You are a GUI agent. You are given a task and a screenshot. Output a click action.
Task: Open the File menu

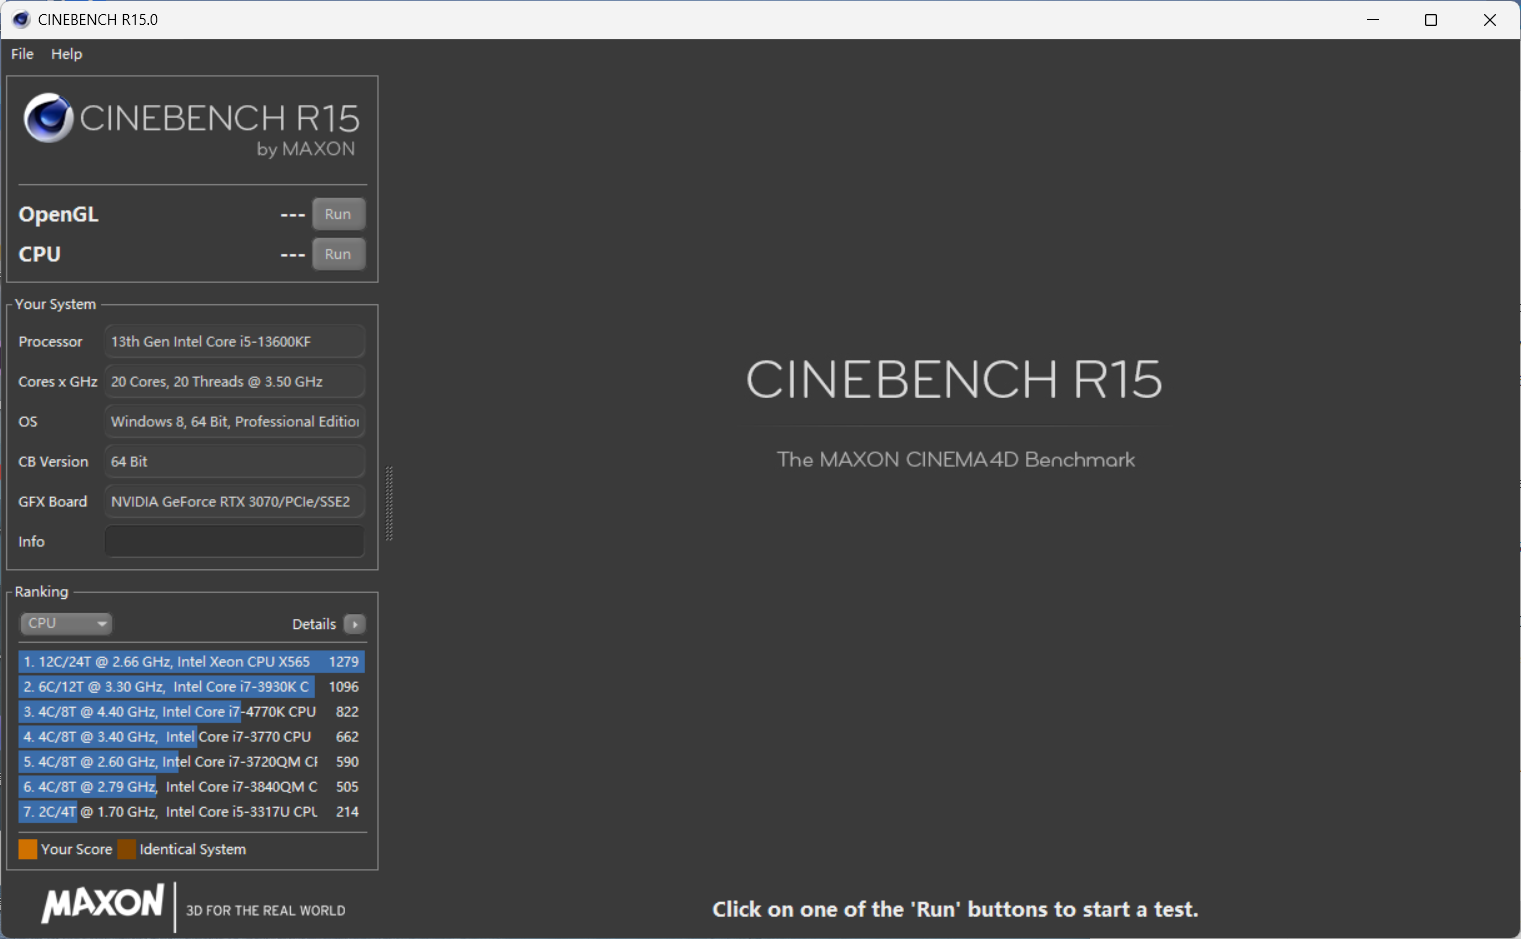click(21, 54)
